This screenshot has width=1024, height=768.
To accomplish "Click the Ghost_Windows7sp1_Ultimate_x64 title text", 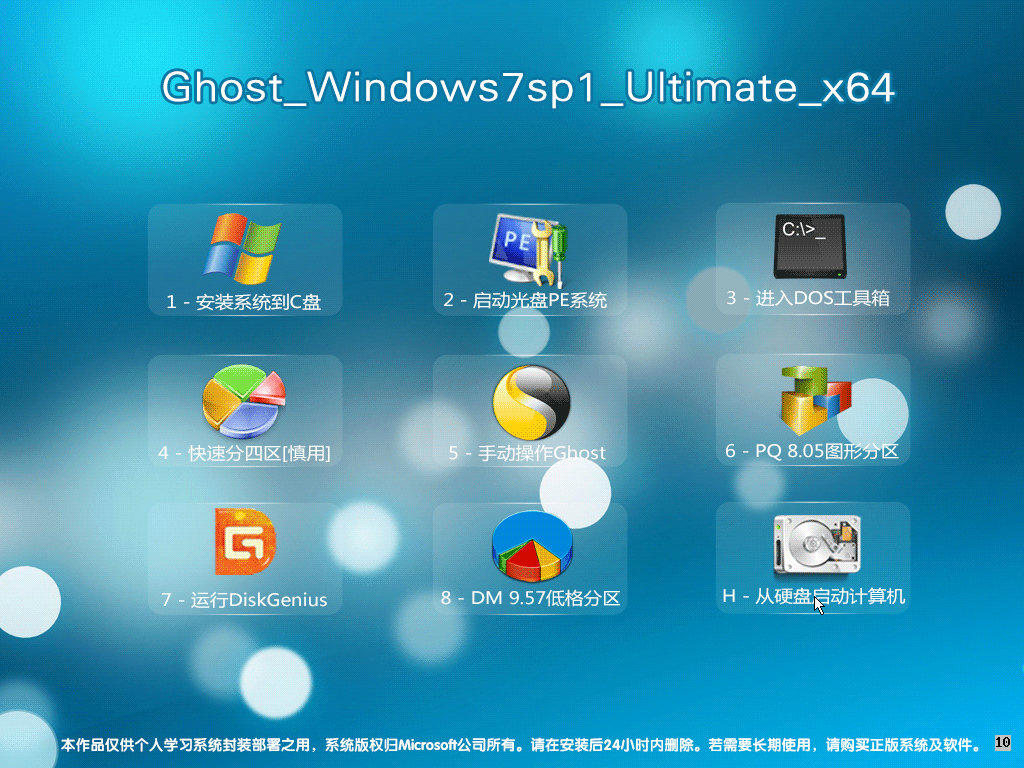I will point(528,87).
